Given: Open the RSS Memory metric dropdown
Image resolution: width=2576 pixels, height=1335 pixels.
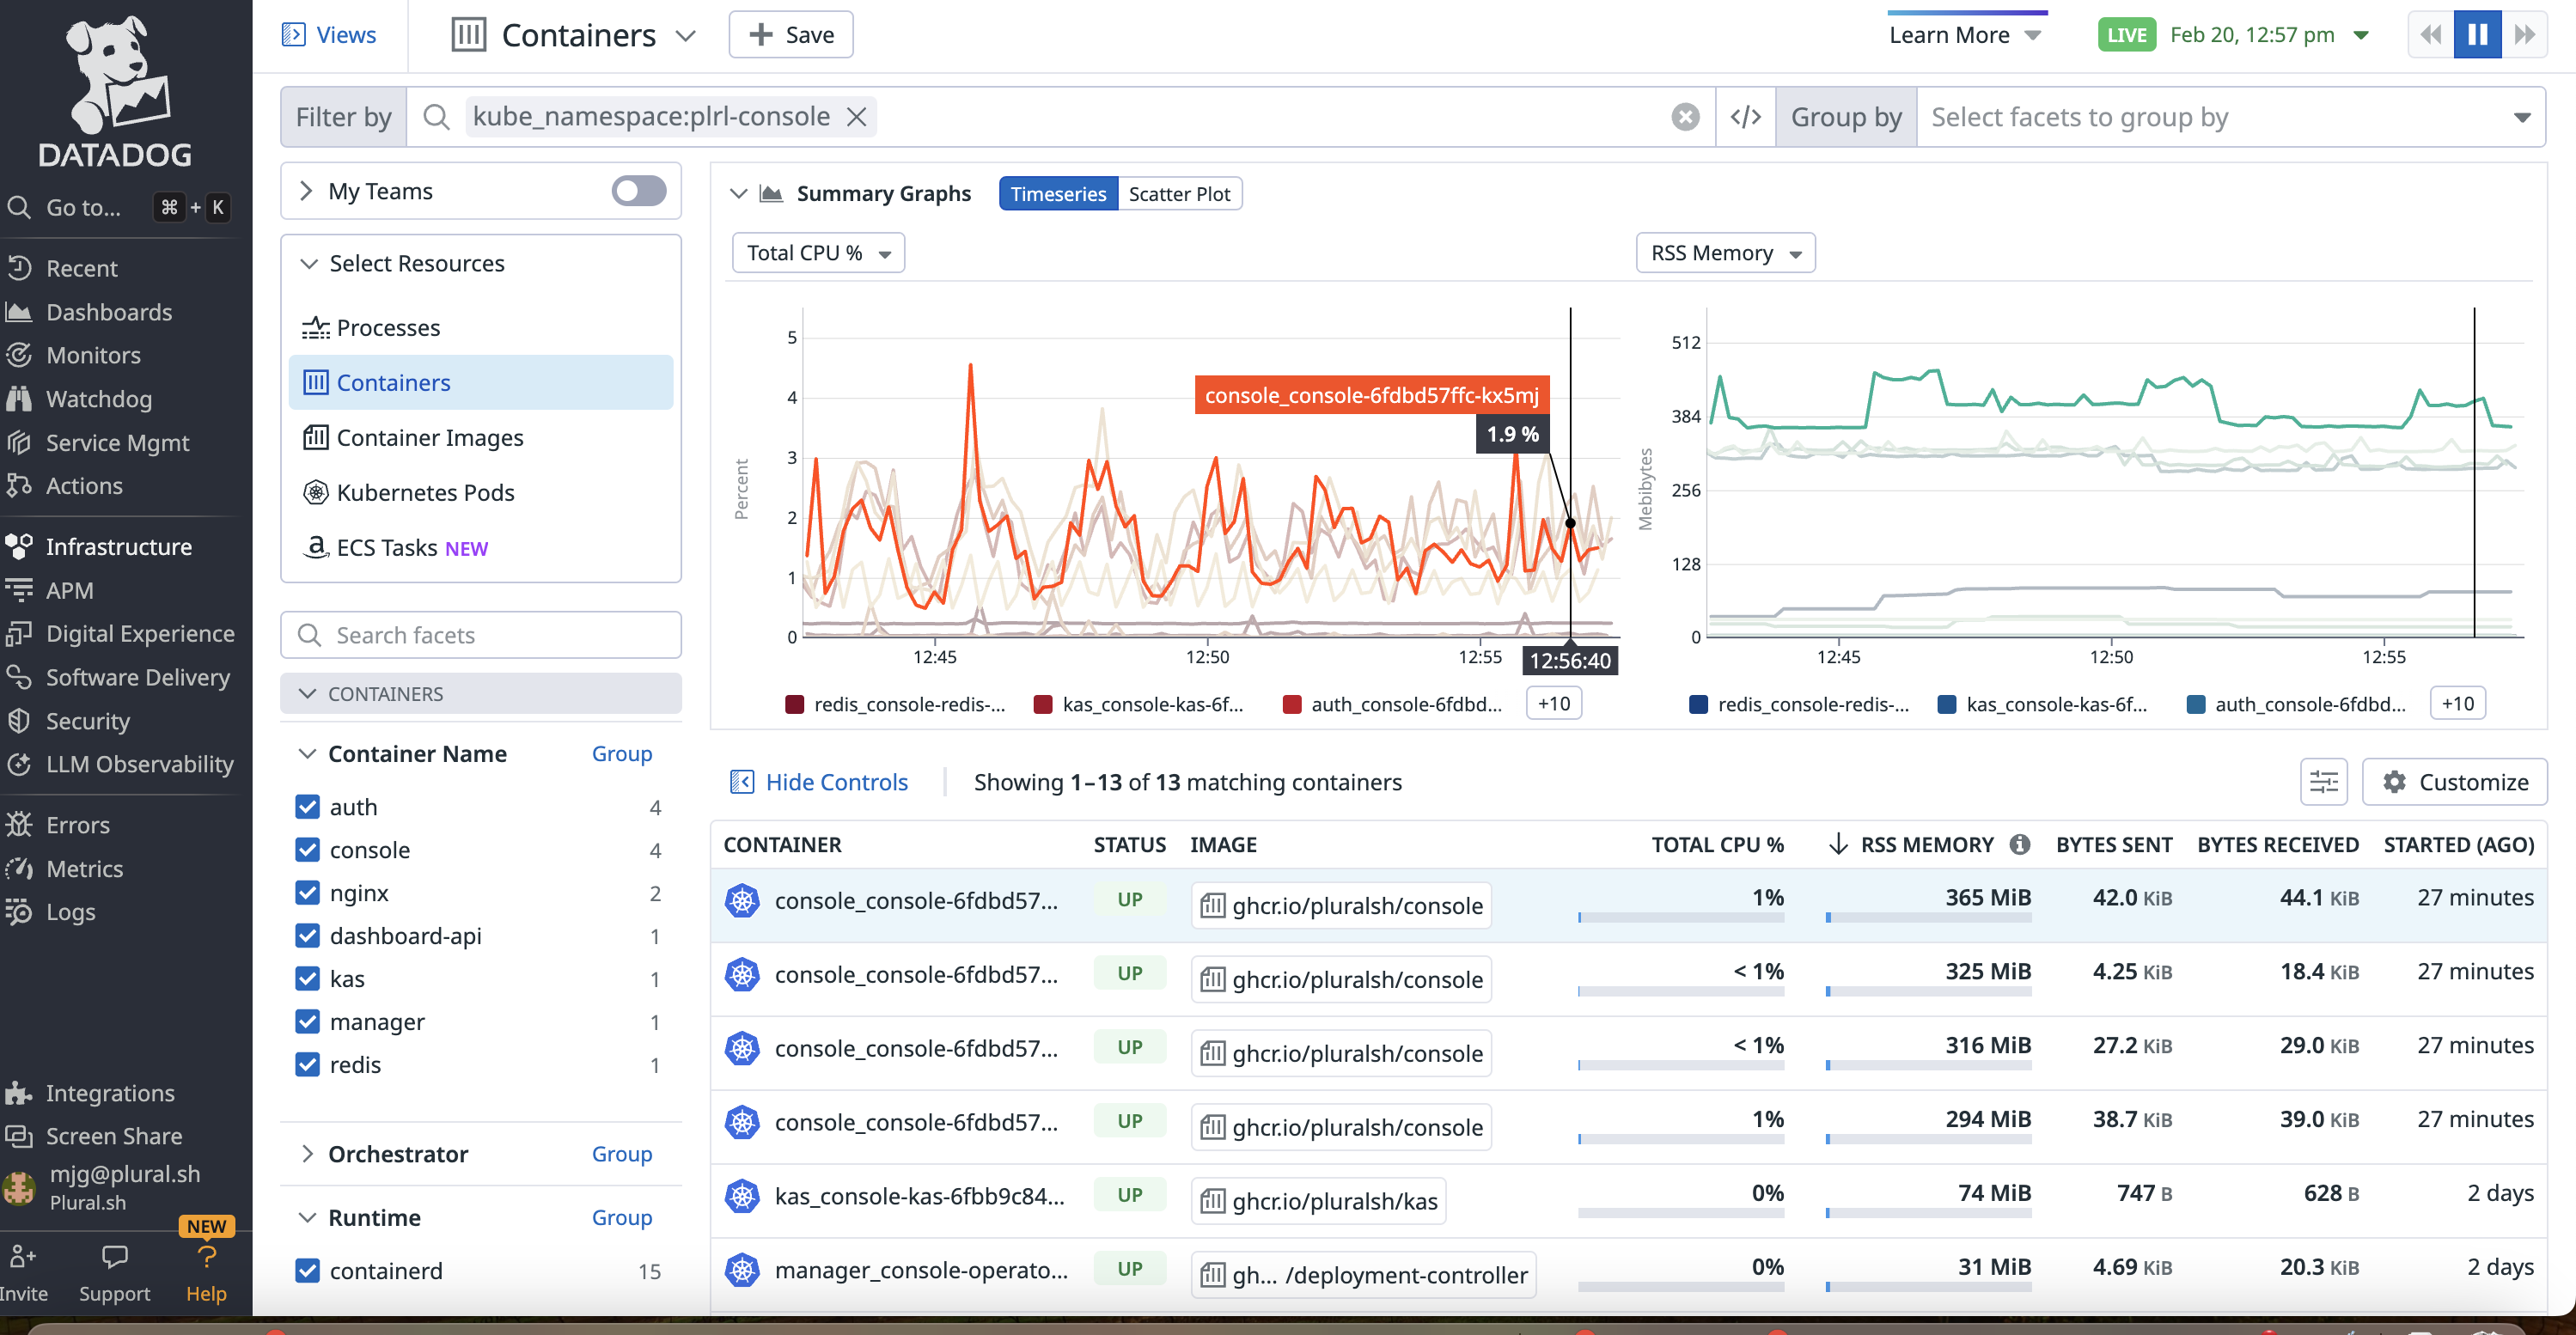Looking at the screenshot, I should [x=1725, y=253].
